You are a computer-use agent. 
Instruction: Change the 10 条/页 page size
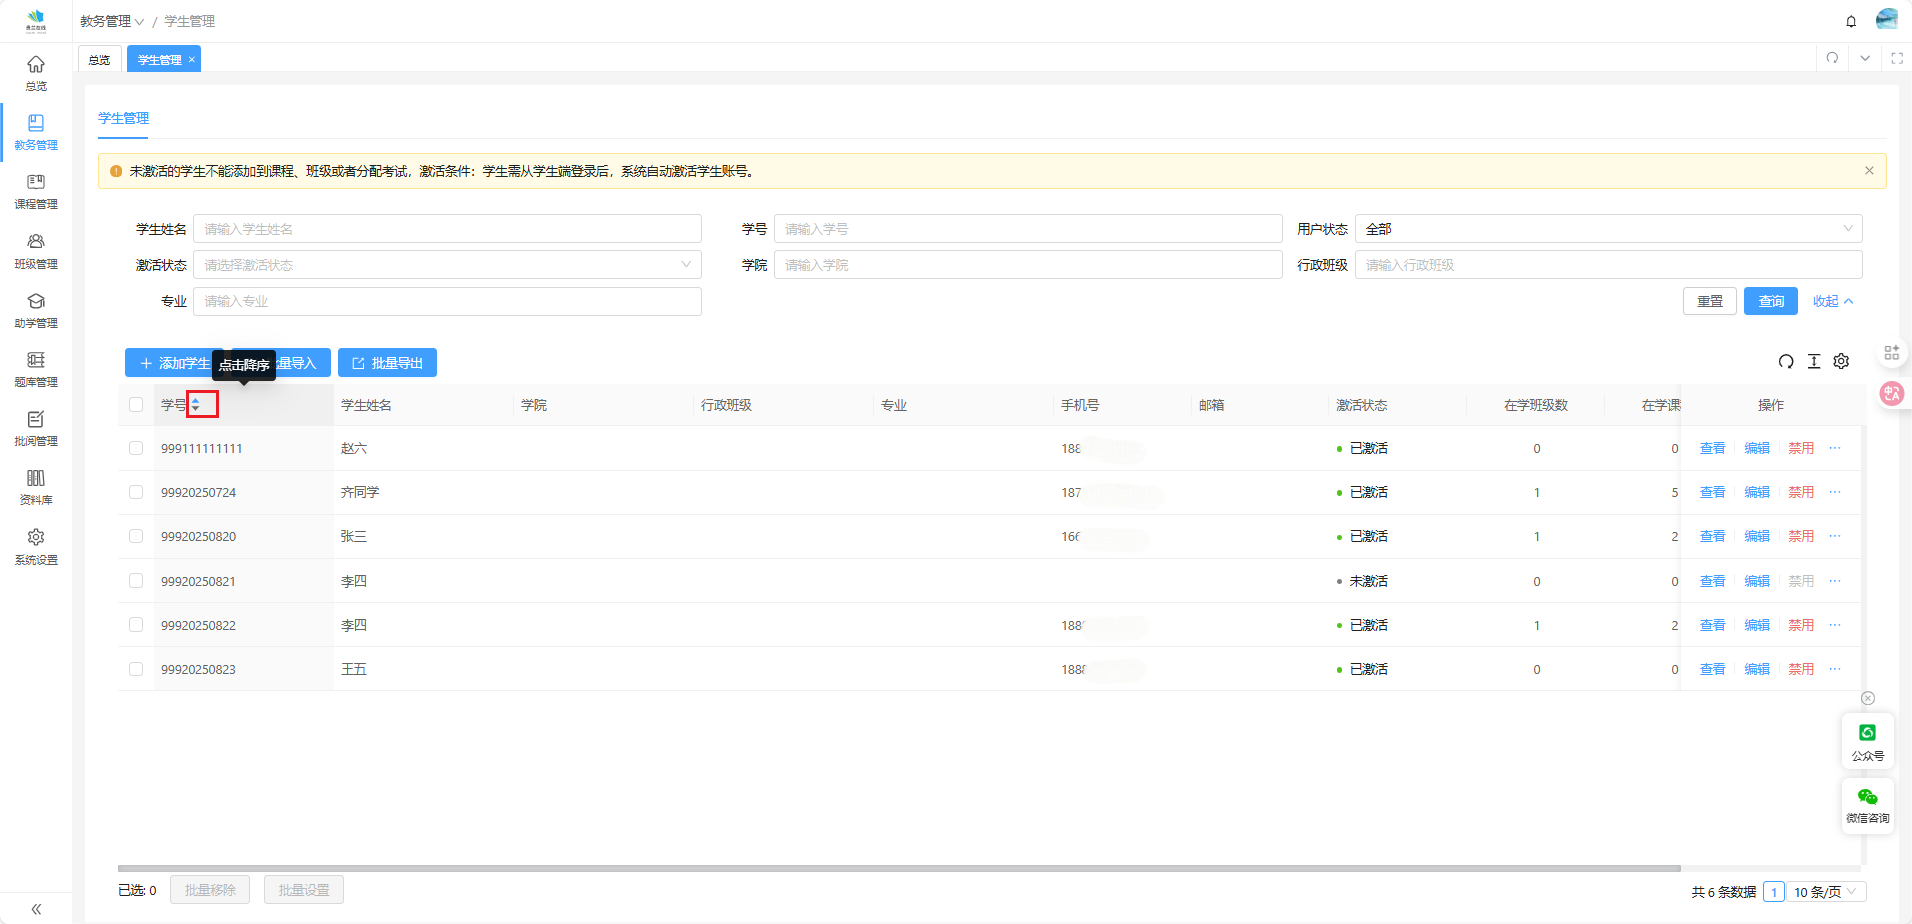(x=1825, y=892)
